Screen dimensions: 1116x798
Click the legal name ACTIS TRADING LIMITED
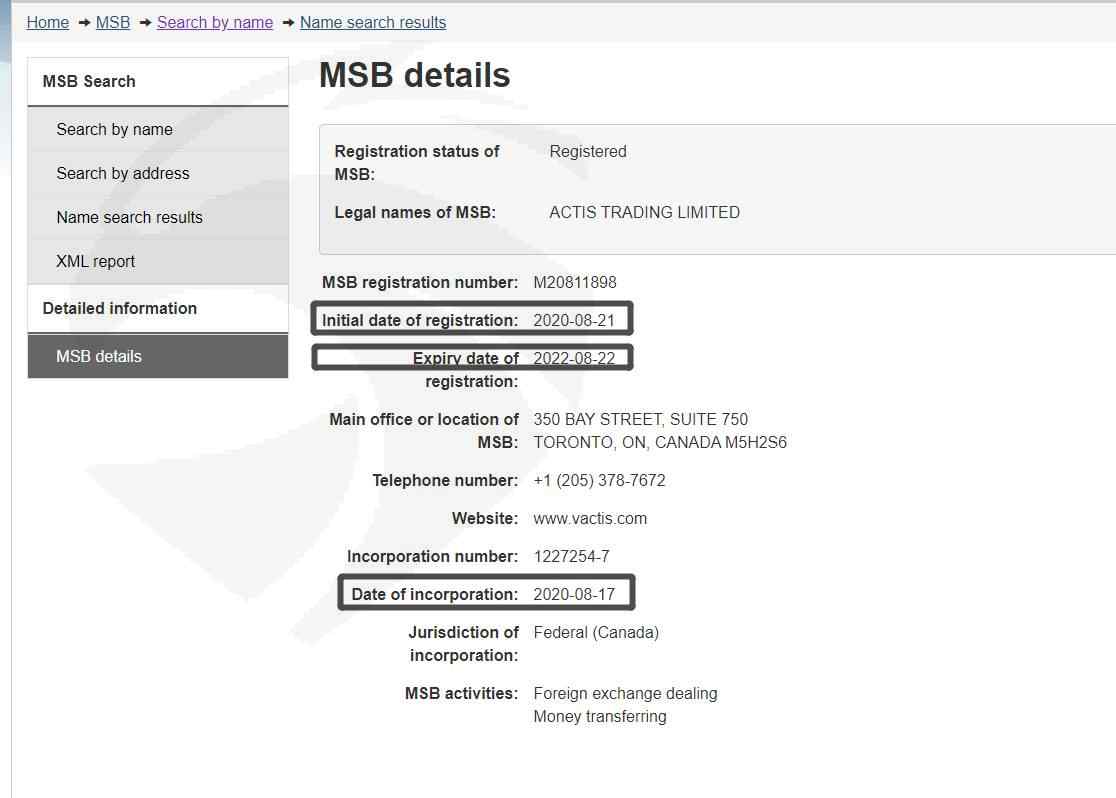click(x=644, y=213)
